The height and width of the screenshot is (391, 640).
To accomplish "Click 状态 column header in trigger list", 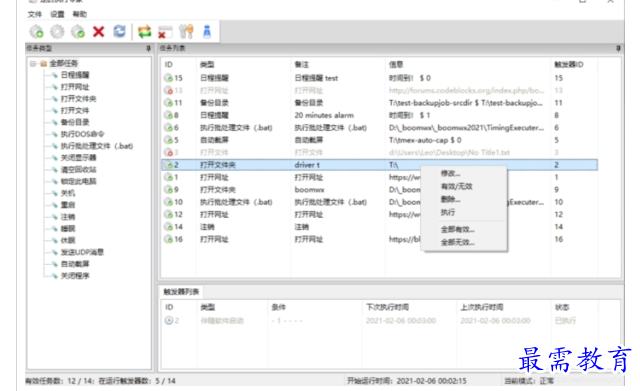I will pyautogui.click(x=562, y=307).
